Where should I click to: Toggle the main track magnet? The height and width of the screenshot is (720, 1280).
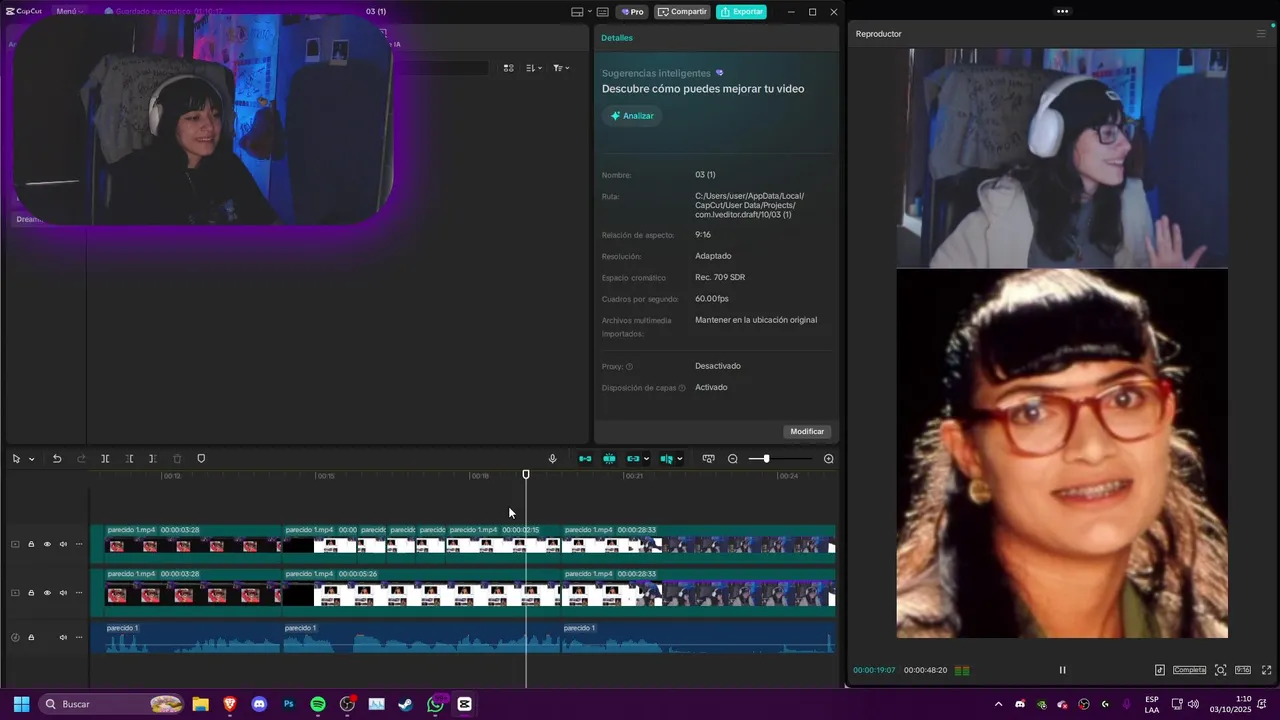pyautogui.click(x=585, y=459)
